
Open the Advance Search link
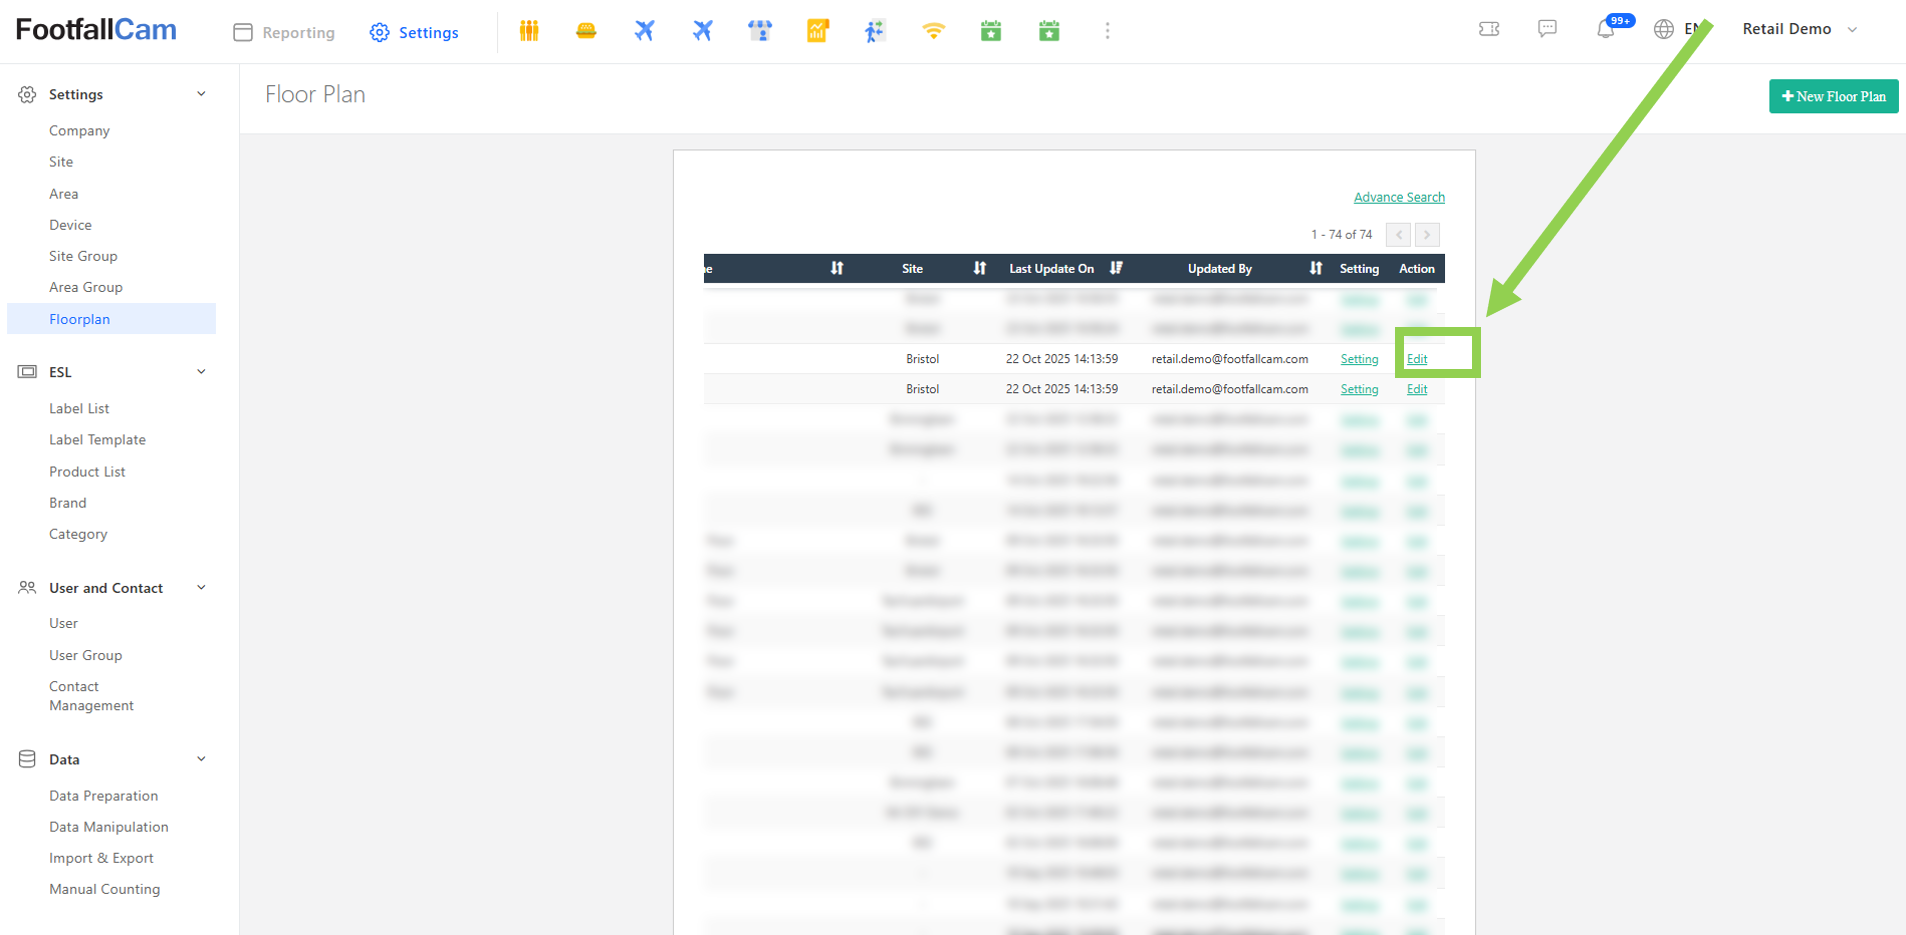pos(1398,197)
